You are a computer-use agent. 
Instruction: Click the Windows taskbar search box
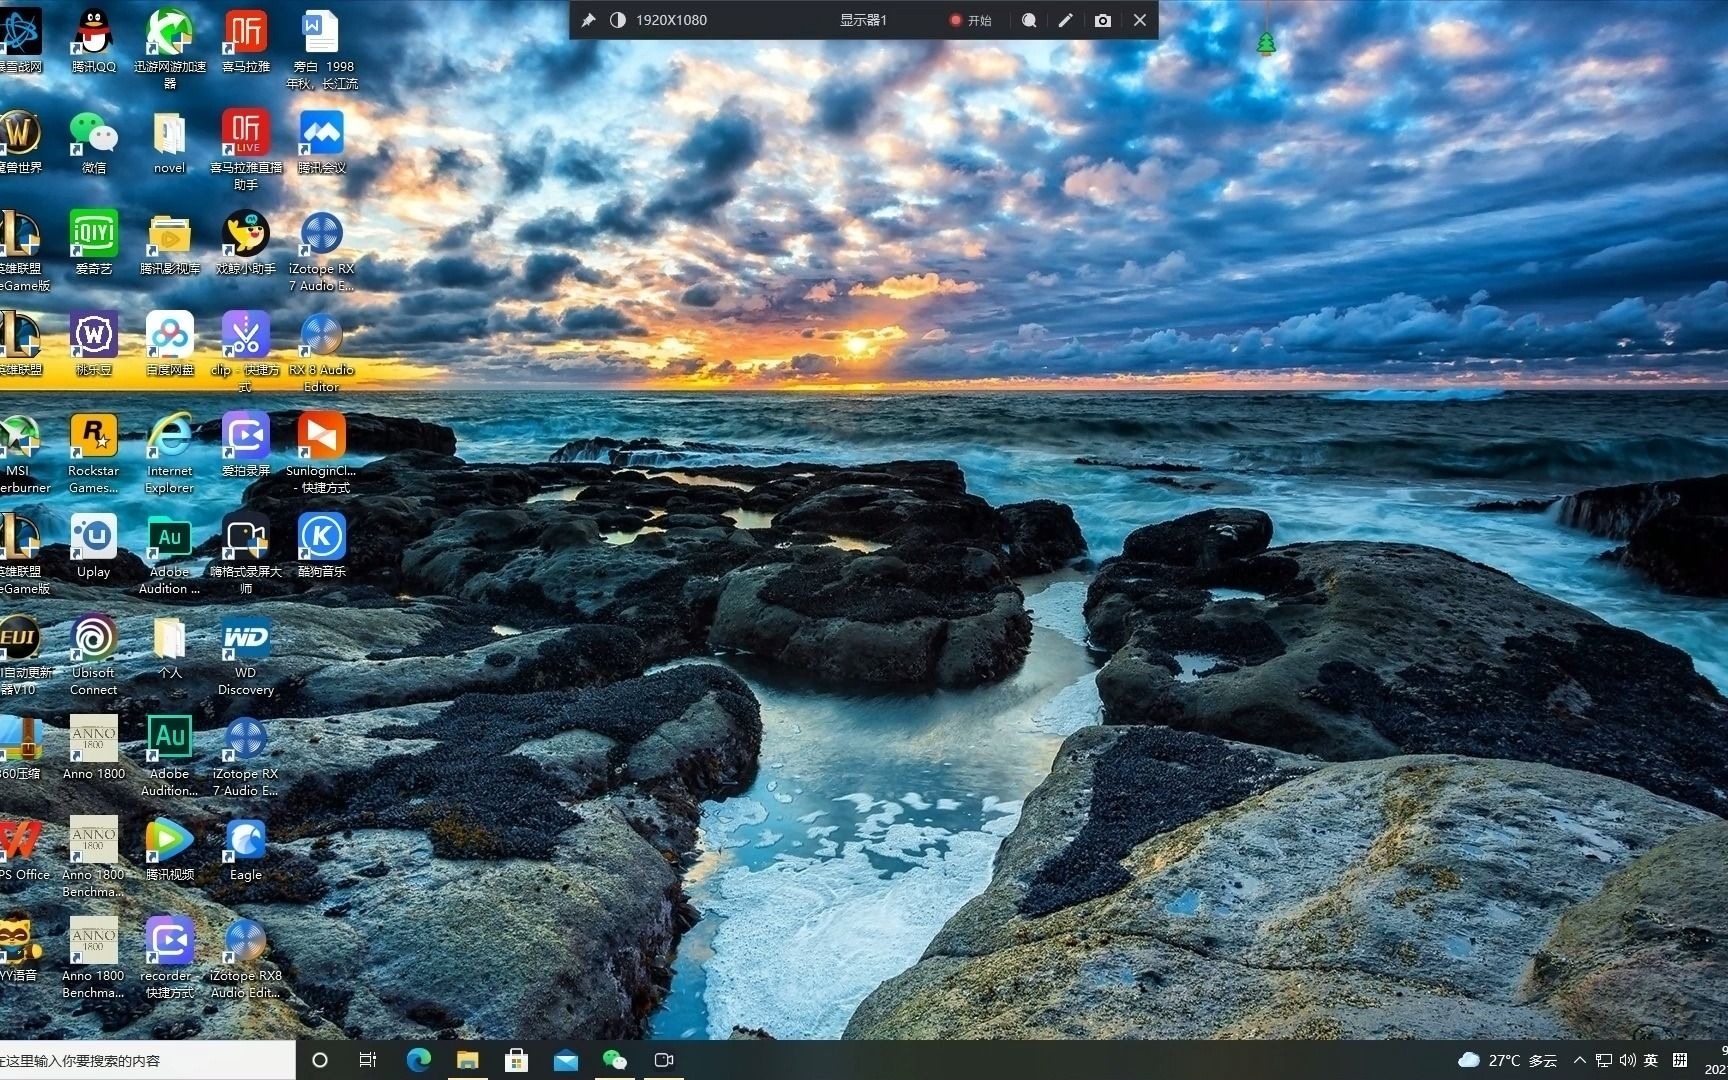[x=147, y=1060]
